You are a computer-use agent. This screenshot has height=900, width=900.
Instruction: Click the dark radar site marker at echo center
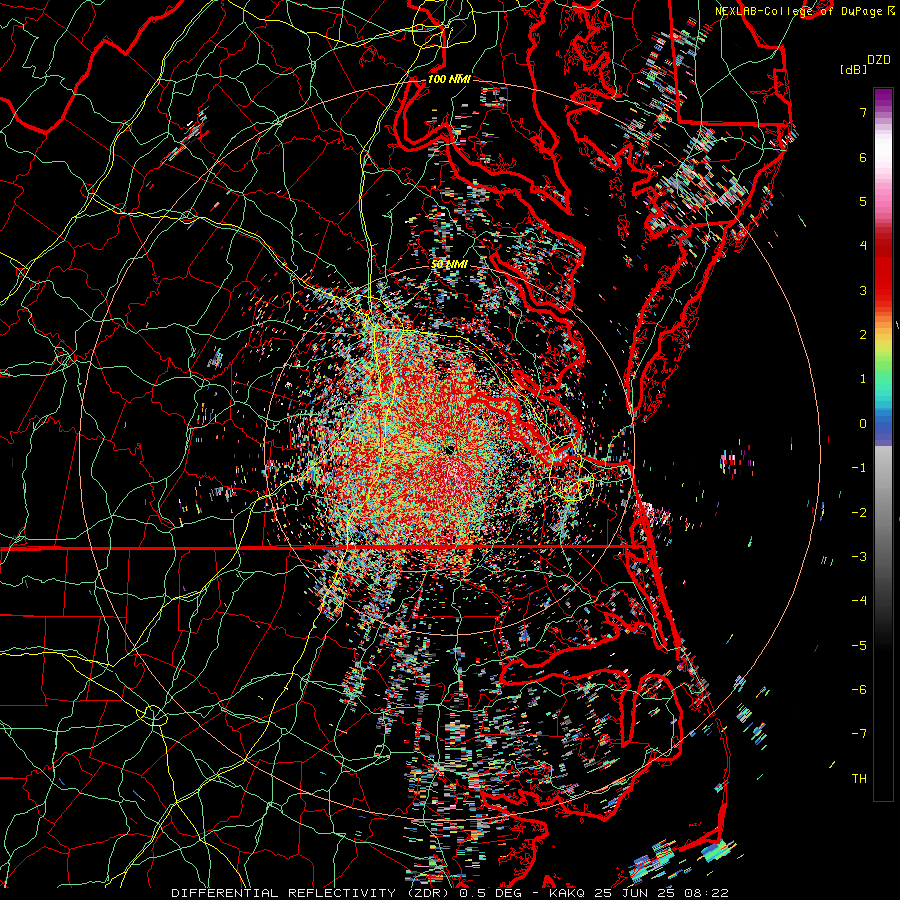point(449,451)
